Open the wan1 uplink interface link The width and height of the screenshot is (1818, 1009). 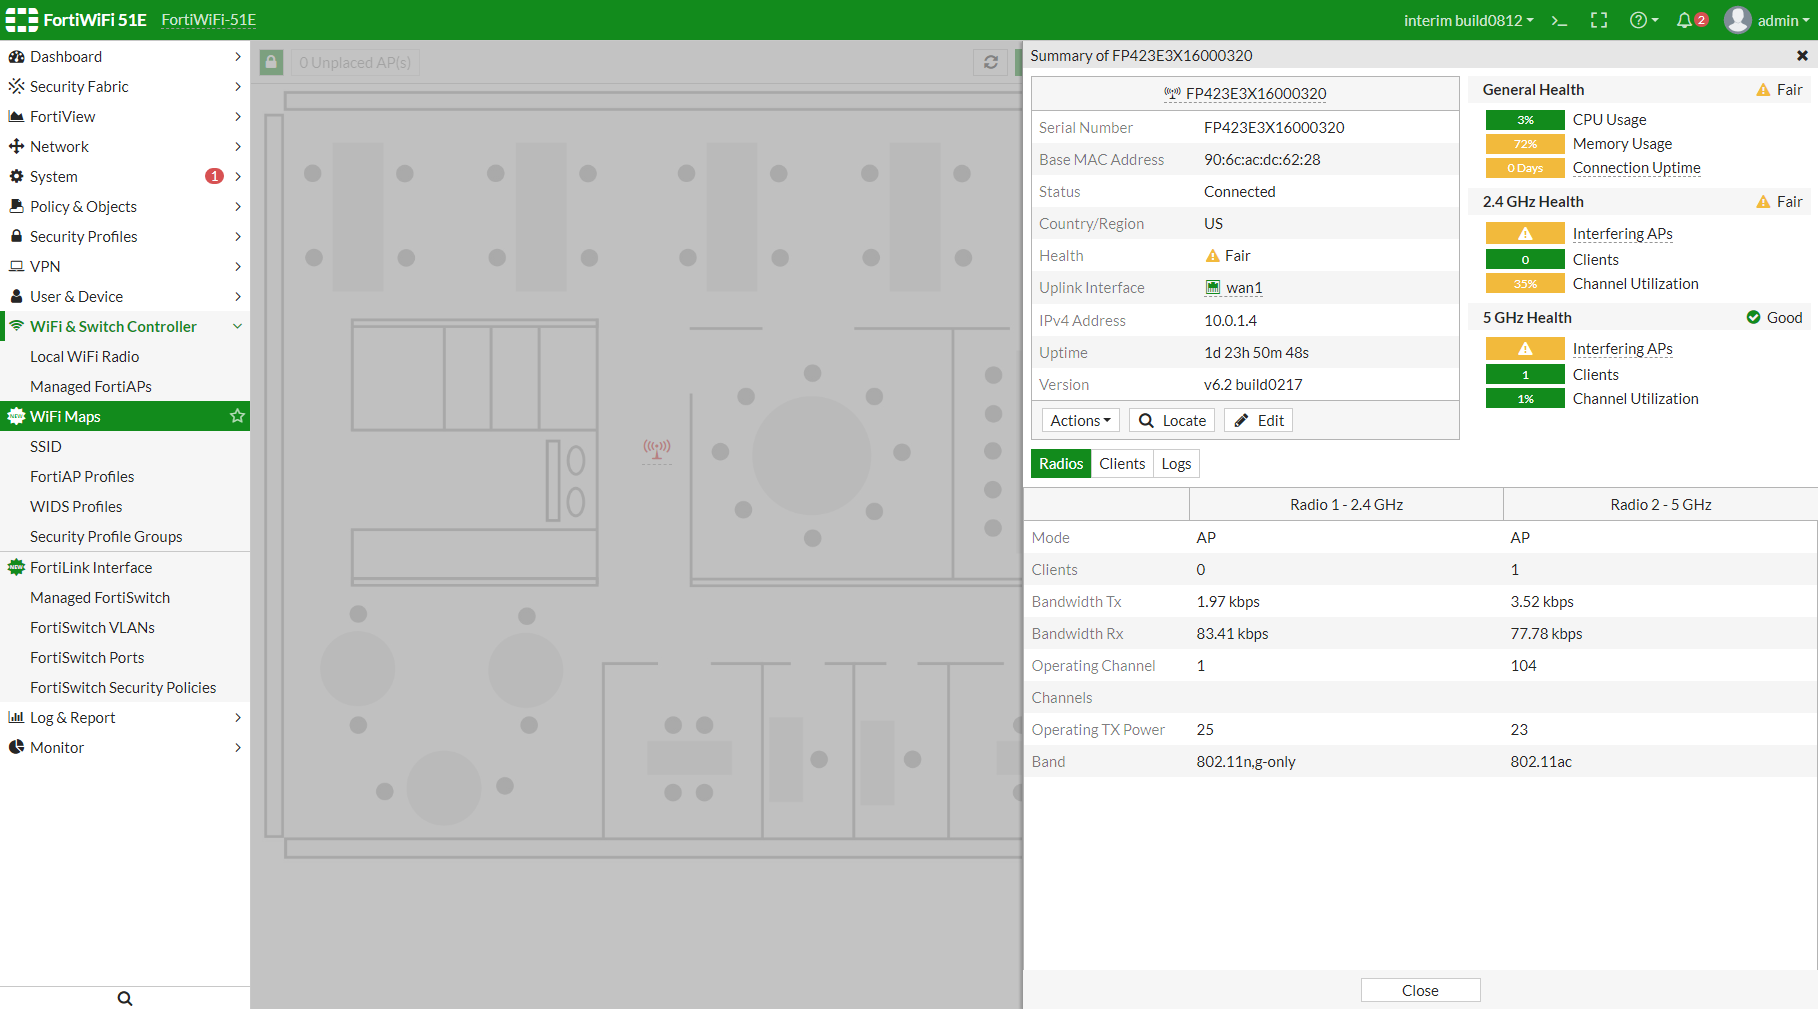pos(1244,288)
